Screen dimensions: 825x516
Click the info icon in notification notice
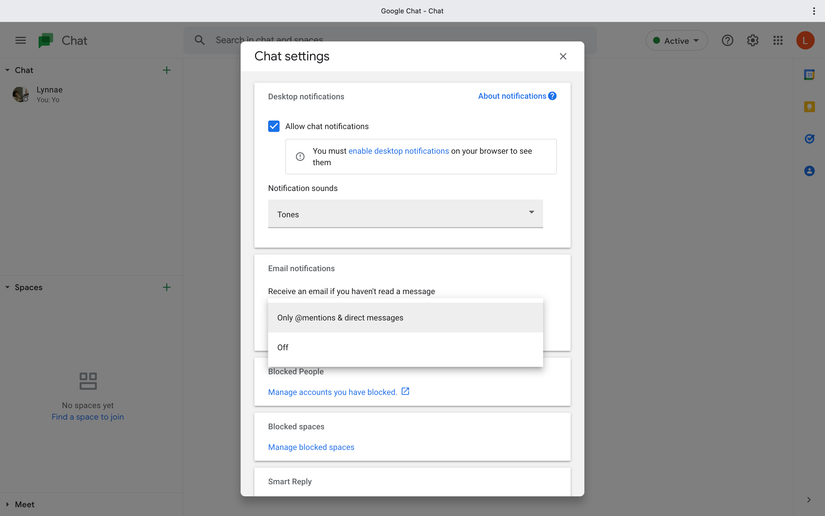pos(300,156)
